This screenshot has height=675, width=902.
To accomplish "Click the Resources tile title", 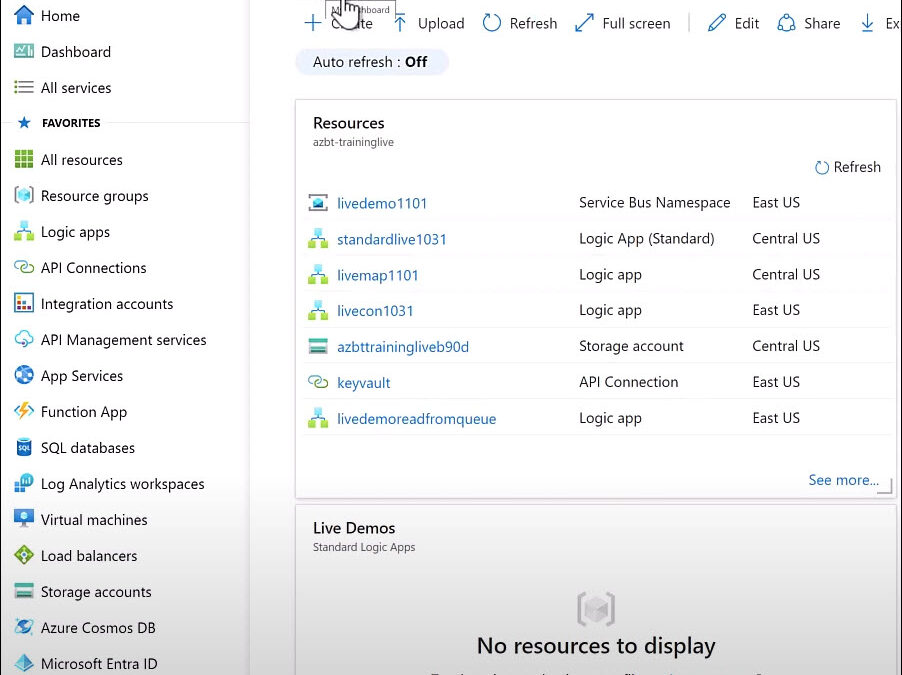I will [349, 123].
